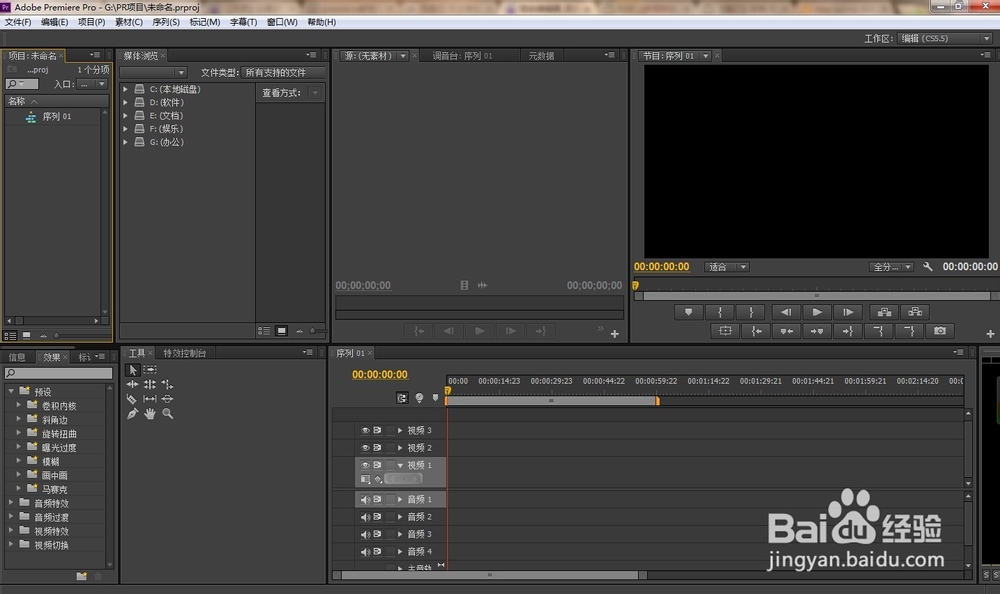1000x594 pixels.
Task: Open Program monitor wrench settings
Action: click(x=928, y=267)
